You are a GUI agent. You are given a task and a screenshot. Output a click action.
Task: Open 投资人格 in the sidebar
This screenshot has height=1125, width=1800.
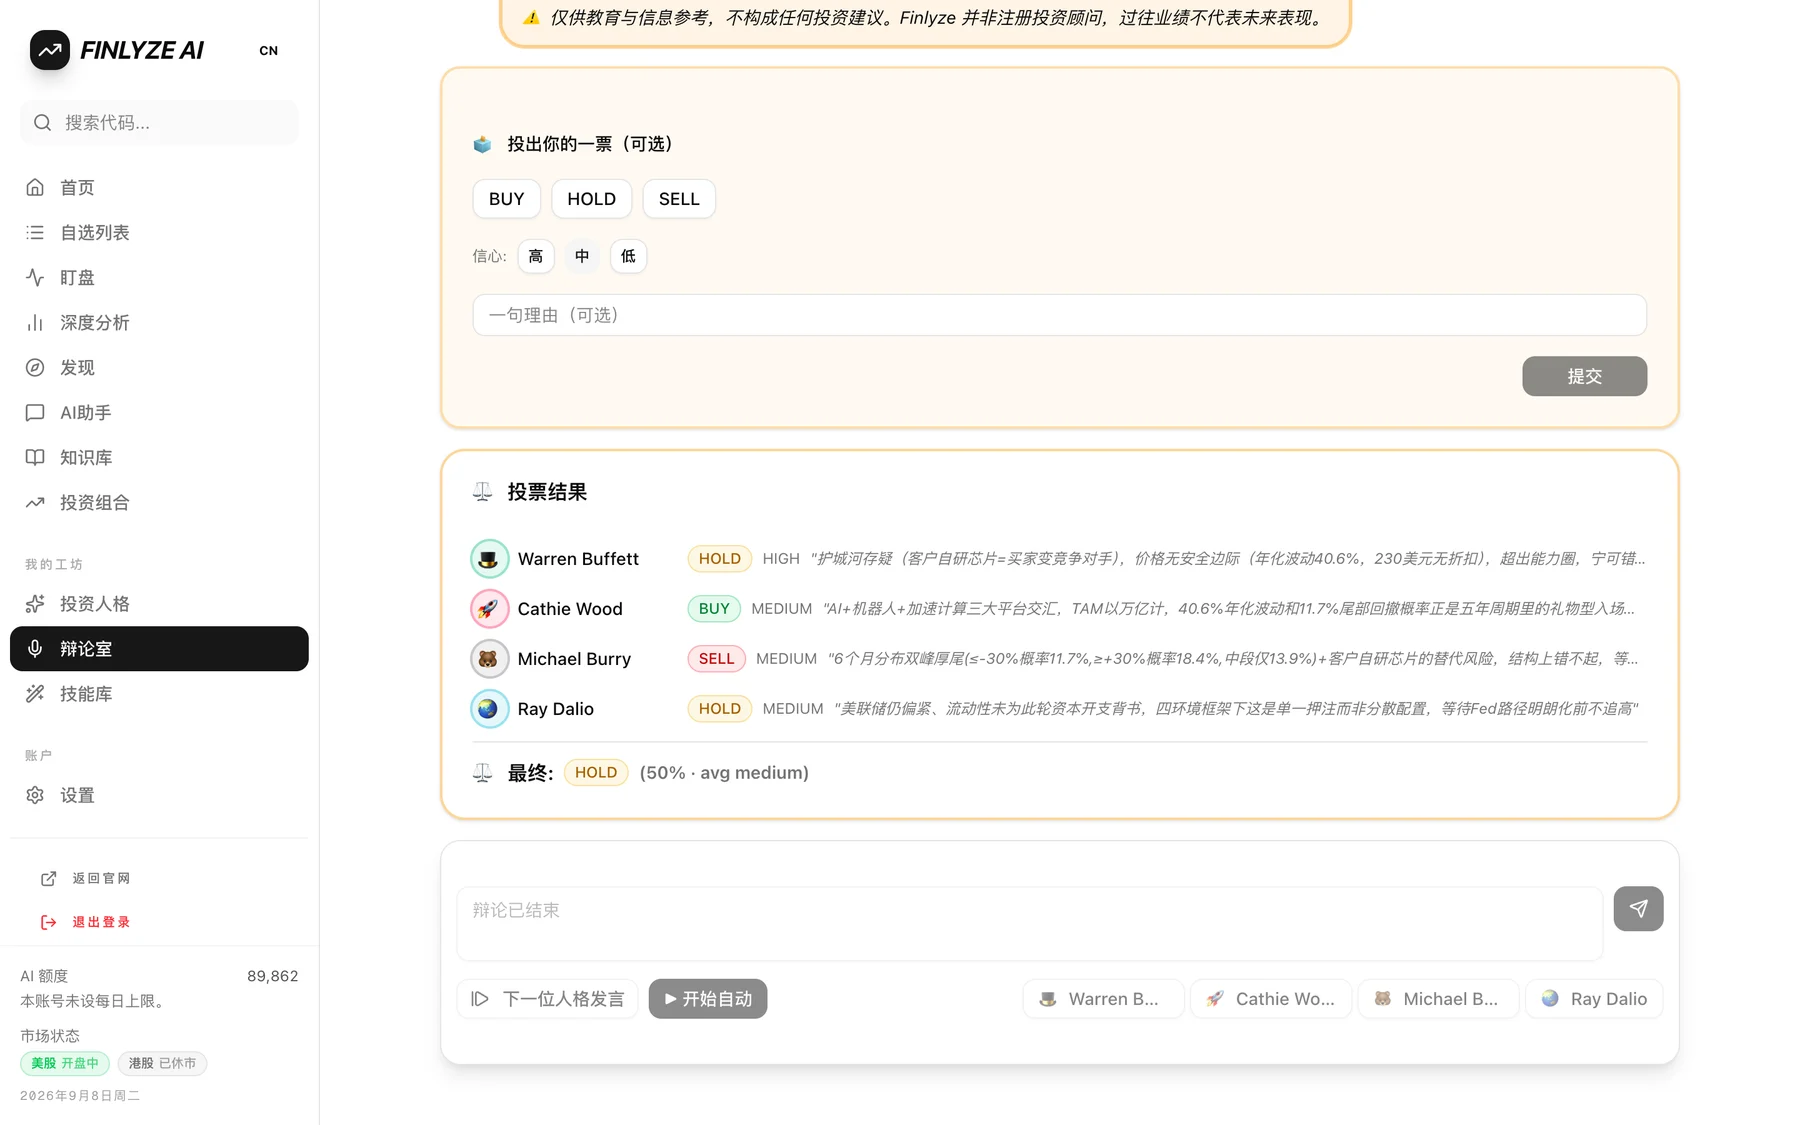(x=159, y=603)
